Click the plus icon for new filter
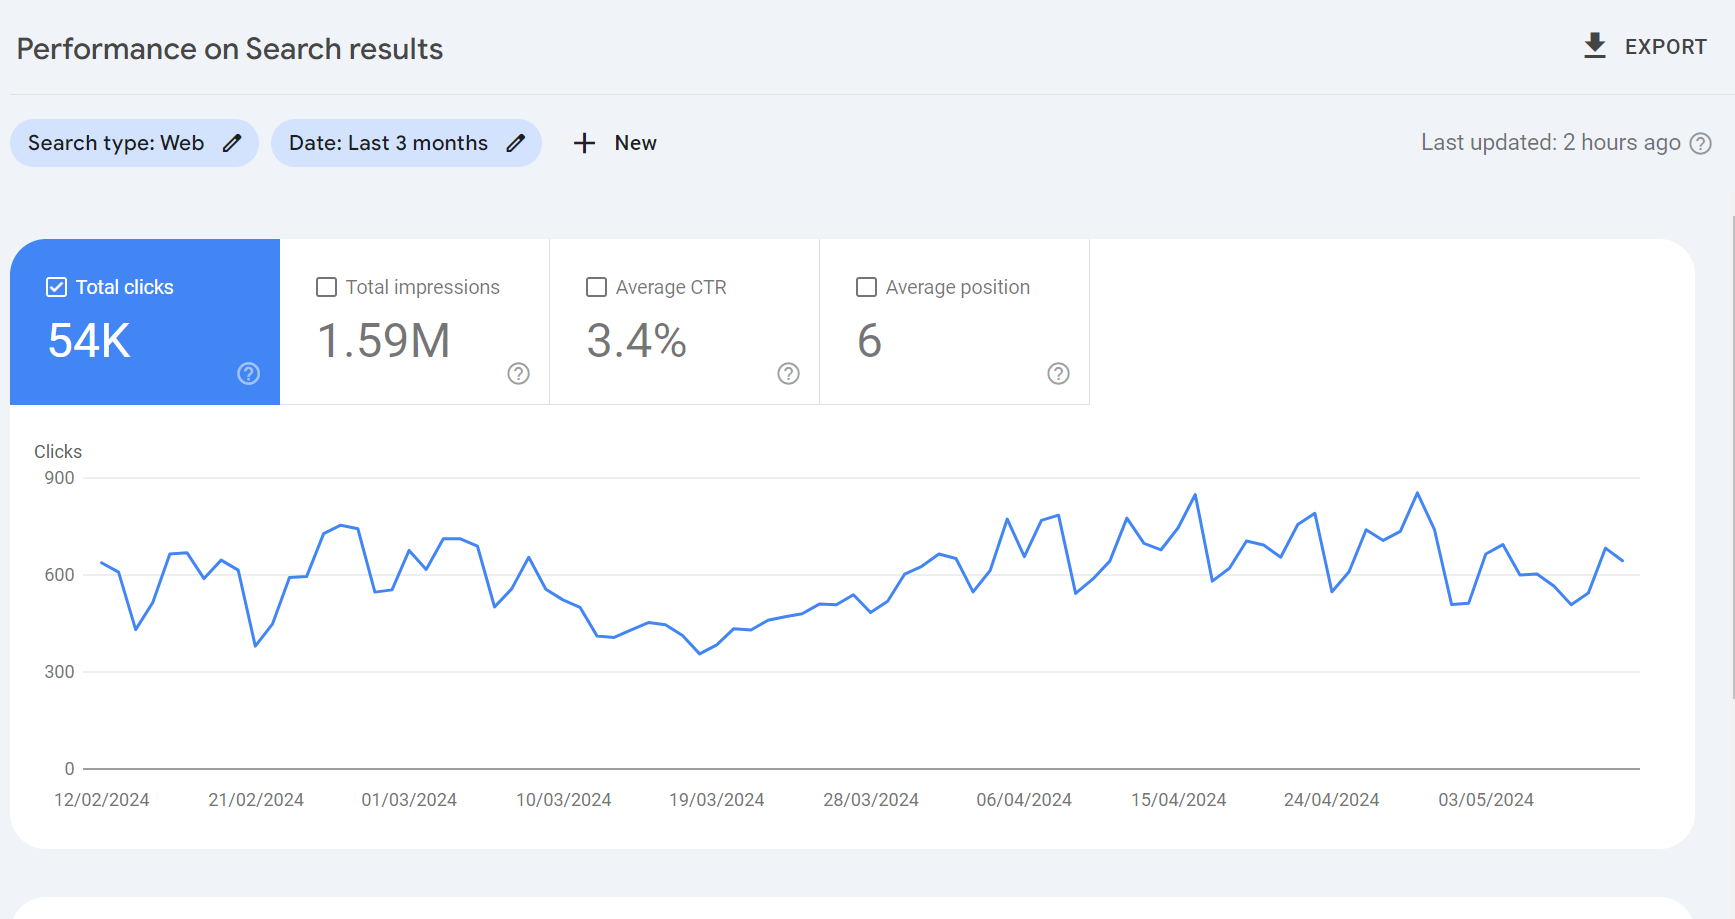 [584, 143]
